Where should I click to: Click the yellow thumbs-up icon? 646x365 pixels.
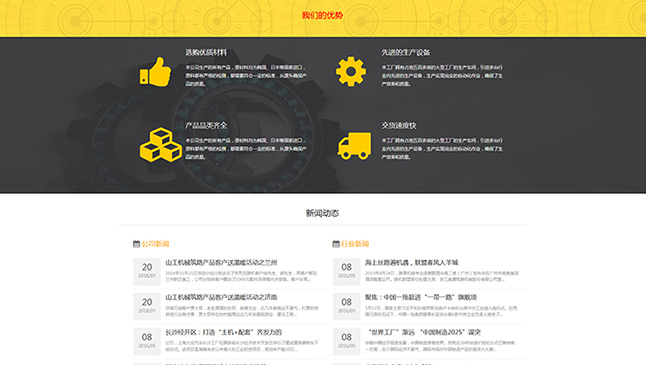tap(155, 72)
